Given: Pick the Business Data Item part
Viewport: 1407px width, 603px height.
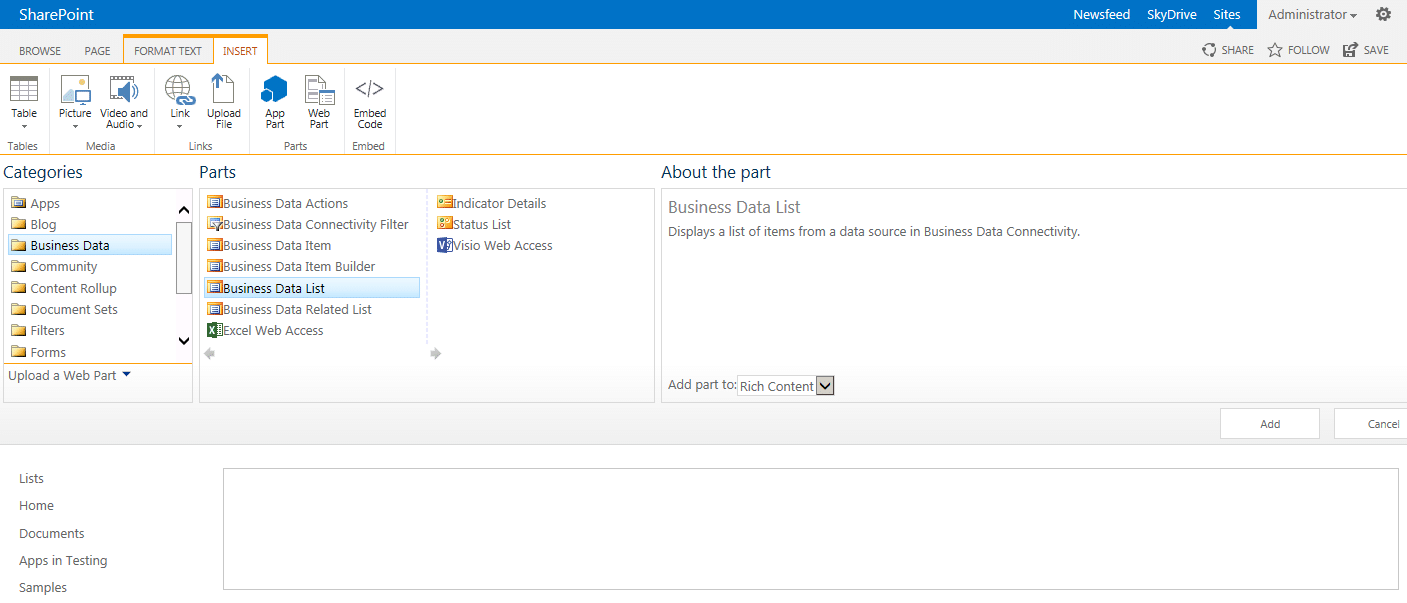Looking at the screenshot, I should [x=269, y=245].
